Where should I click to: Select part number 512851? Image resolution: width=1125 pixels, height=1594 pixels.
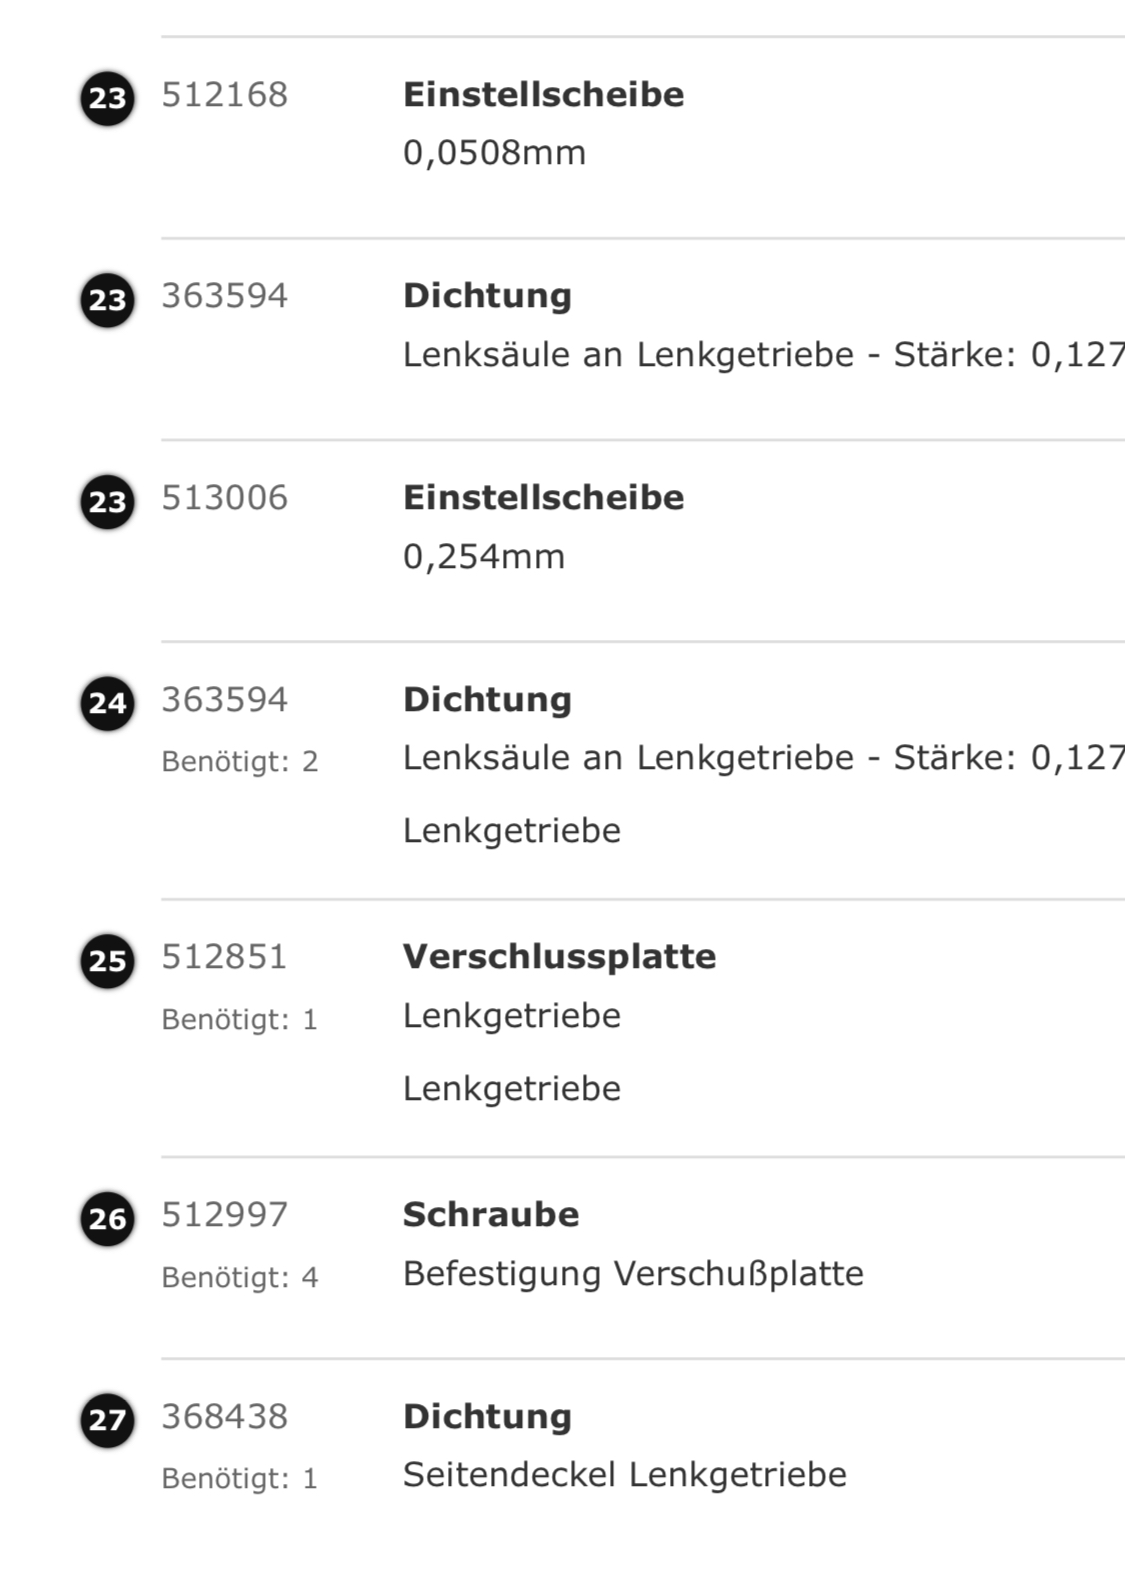click(x=225, y=957)
